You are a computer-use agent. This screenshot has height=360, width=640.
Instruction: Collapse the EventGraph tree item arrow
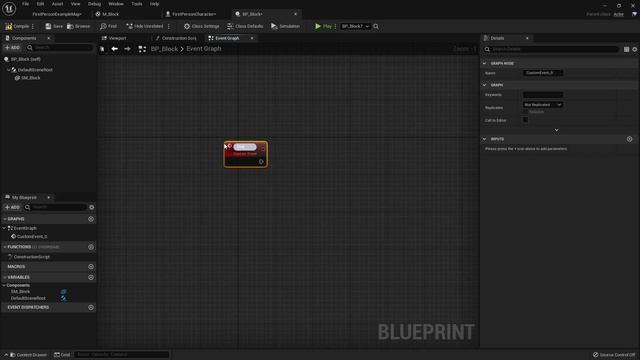[x=4, y=228]
